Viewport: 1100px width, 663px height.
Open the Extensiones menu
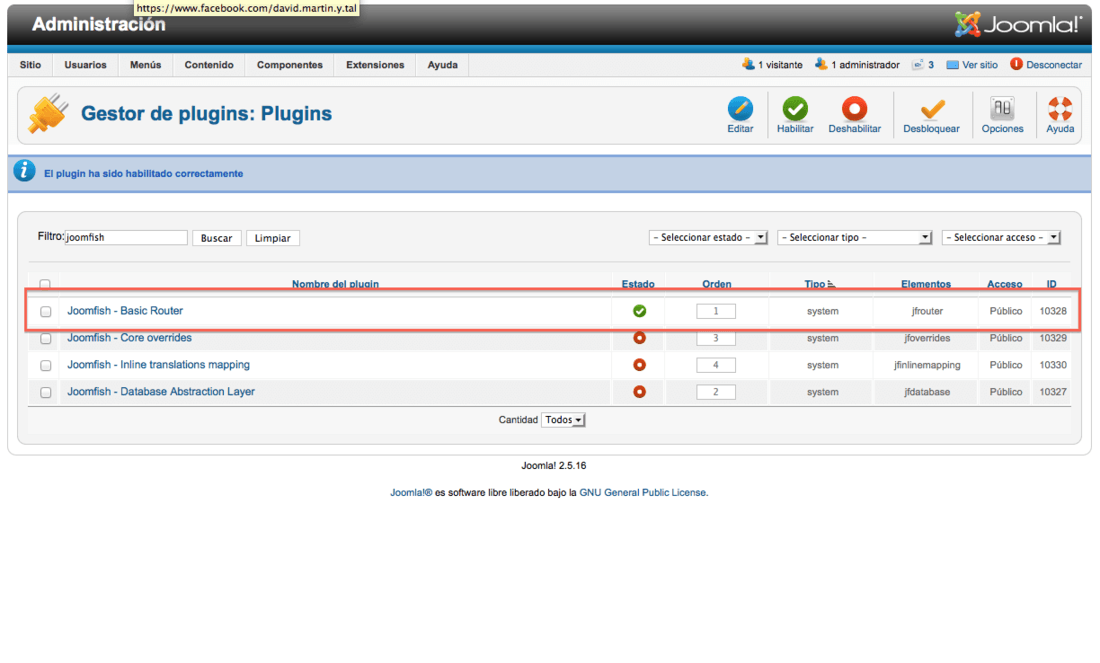click(x=375, y=65)
